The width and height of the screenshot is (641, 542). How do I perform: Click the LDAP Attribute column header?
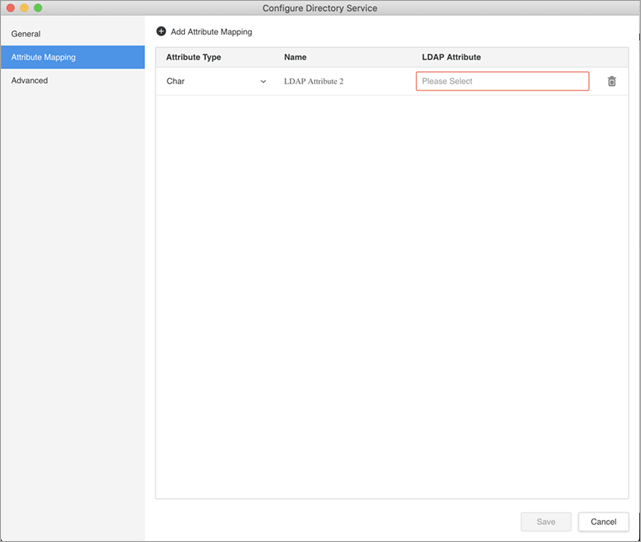451,57
